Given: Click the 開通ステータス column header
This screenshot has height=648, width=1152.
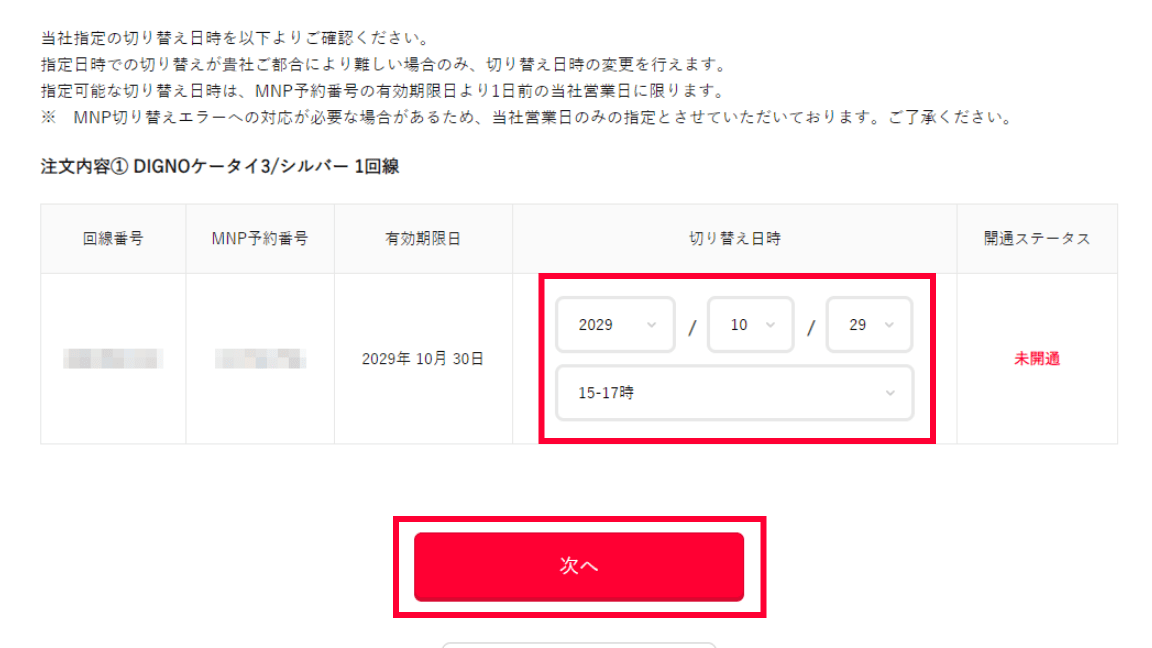Looking at the screenshot, I should 1036,239.
